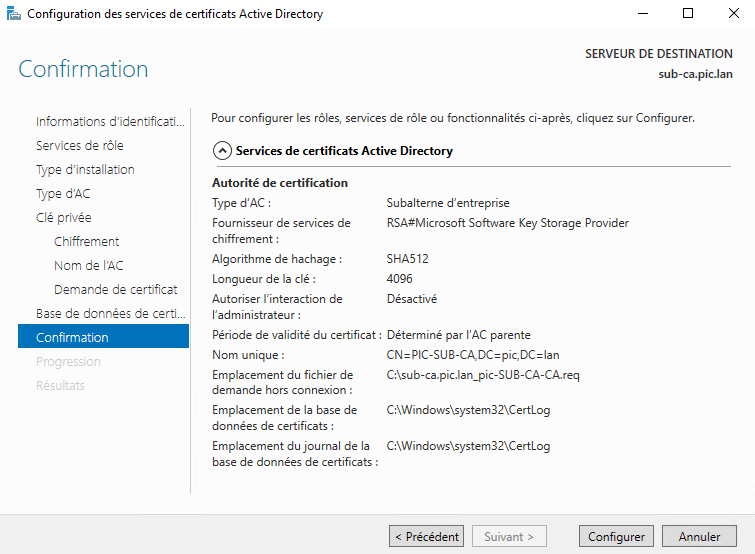755x554 pixels.
Task: Click the SHA512 hash algorithm value
Action: click(x=407, y=259)
